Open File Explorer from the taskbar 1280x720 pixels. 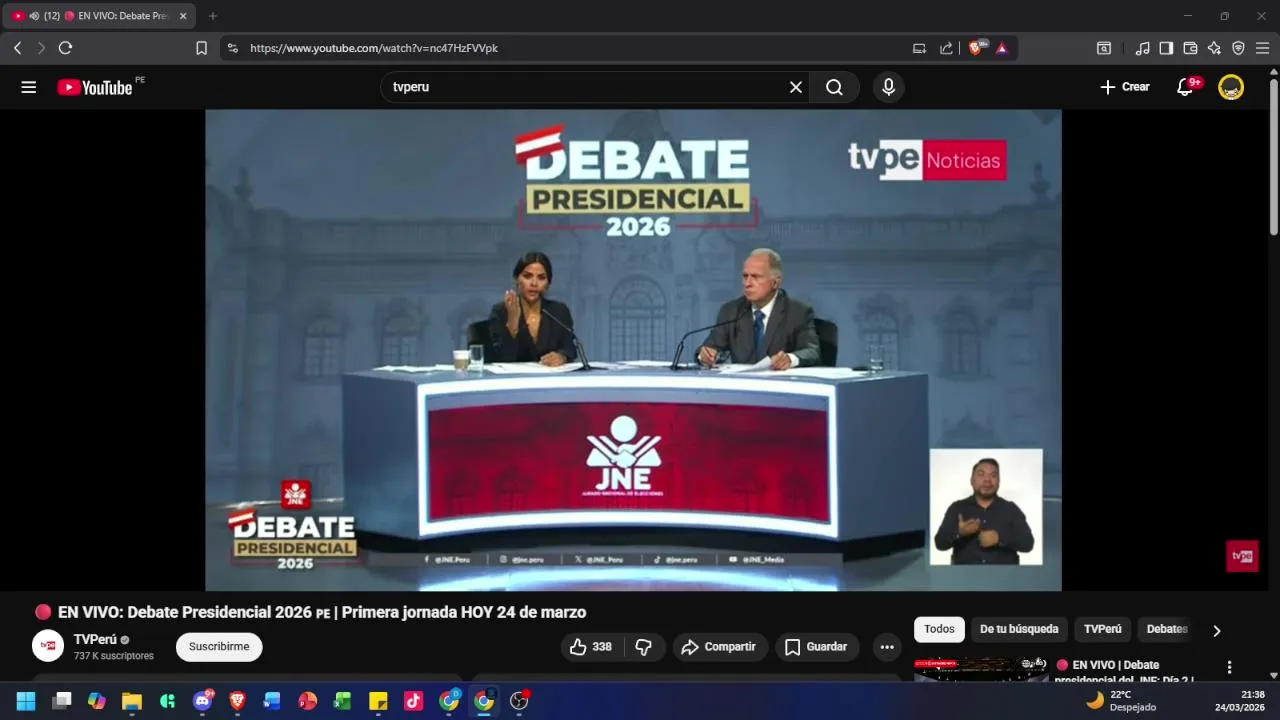tap(132, 701)
